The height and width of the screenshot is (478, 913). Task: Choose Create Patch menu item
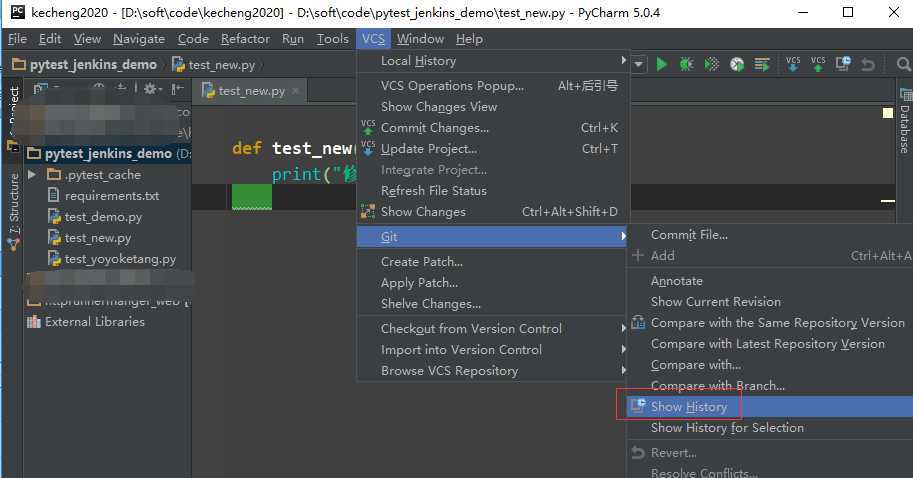[x=493, y=261]
